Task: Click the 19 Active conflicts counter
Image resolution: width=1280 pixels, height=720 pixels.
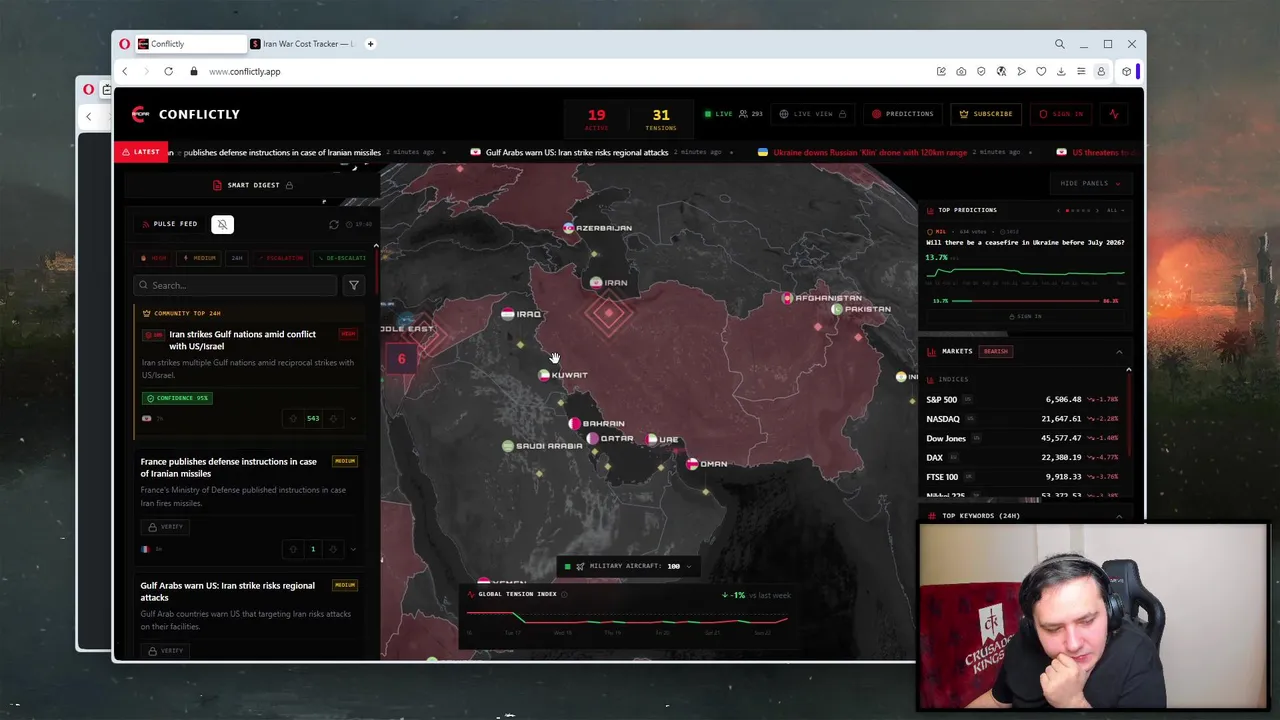Action: pos(596,119)
